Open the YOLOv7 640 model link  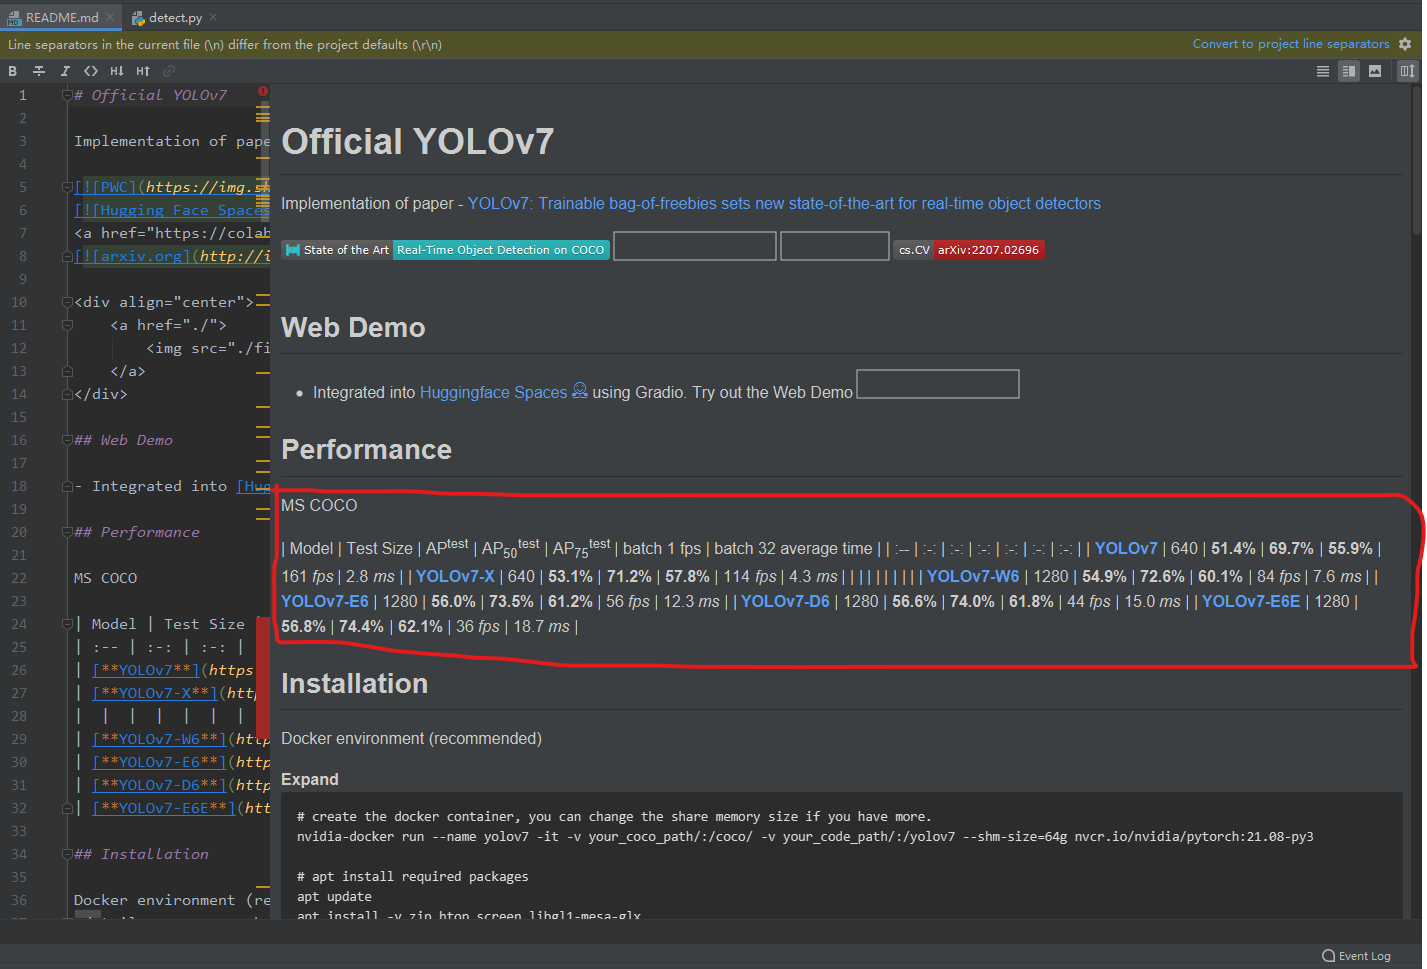pos(1126,548)
